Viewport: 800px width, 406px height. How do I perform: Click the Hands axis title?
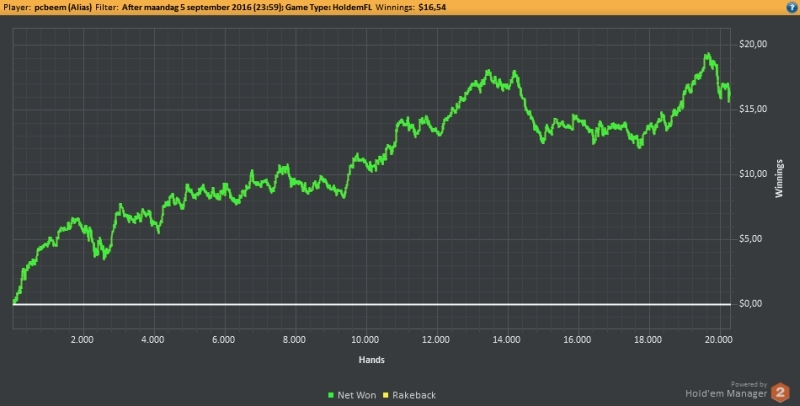(x=371, y=360)
